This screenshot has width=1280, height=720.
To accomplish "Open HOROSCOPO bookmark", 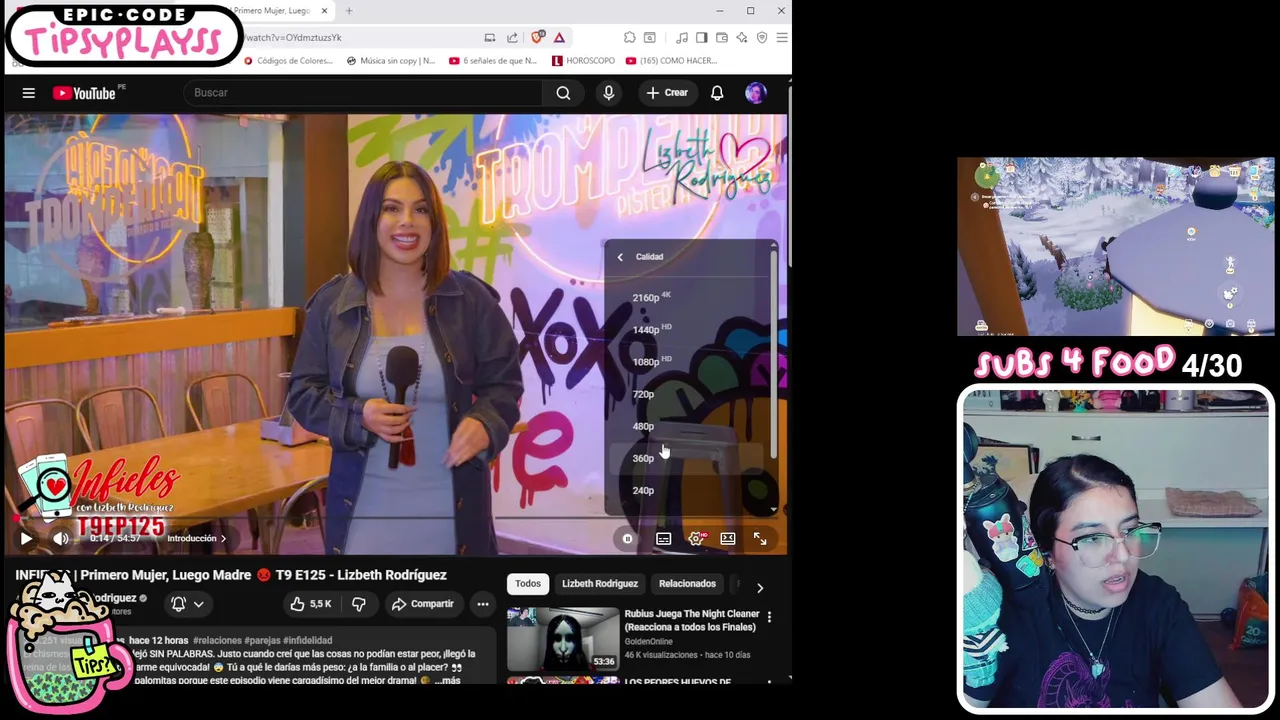I will tap(584, 61).
